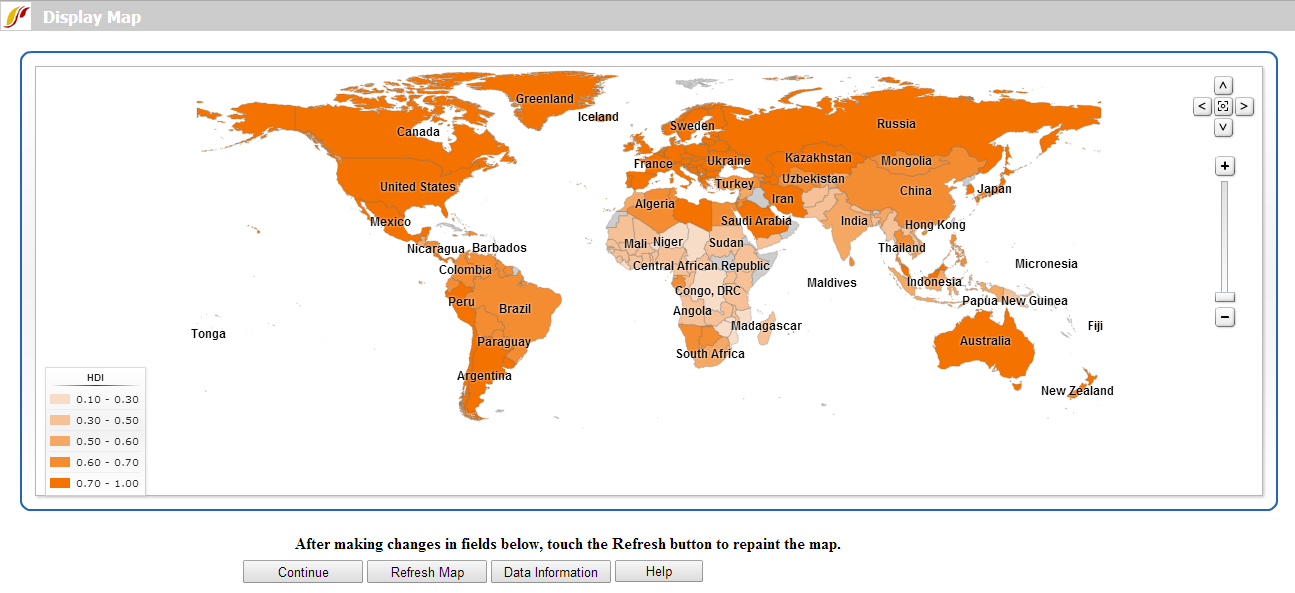Viewport: 1295px width, 593px height.
Task: Click the pan up arrow icon
Action: point(1223,85)
